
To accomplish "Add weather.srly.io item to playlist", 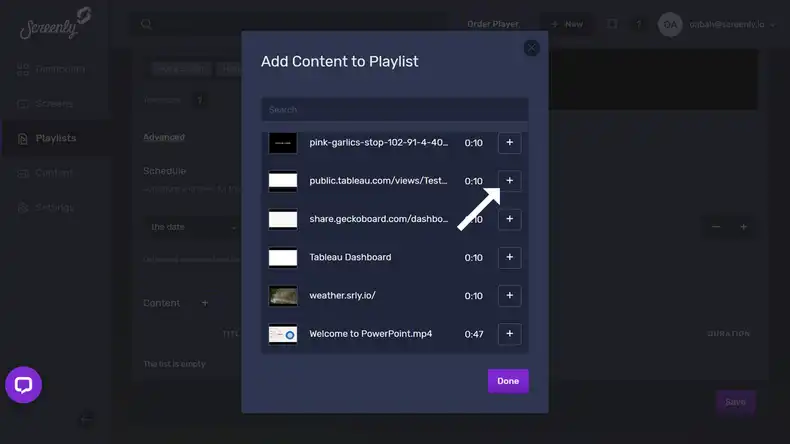I will [509, 296].
